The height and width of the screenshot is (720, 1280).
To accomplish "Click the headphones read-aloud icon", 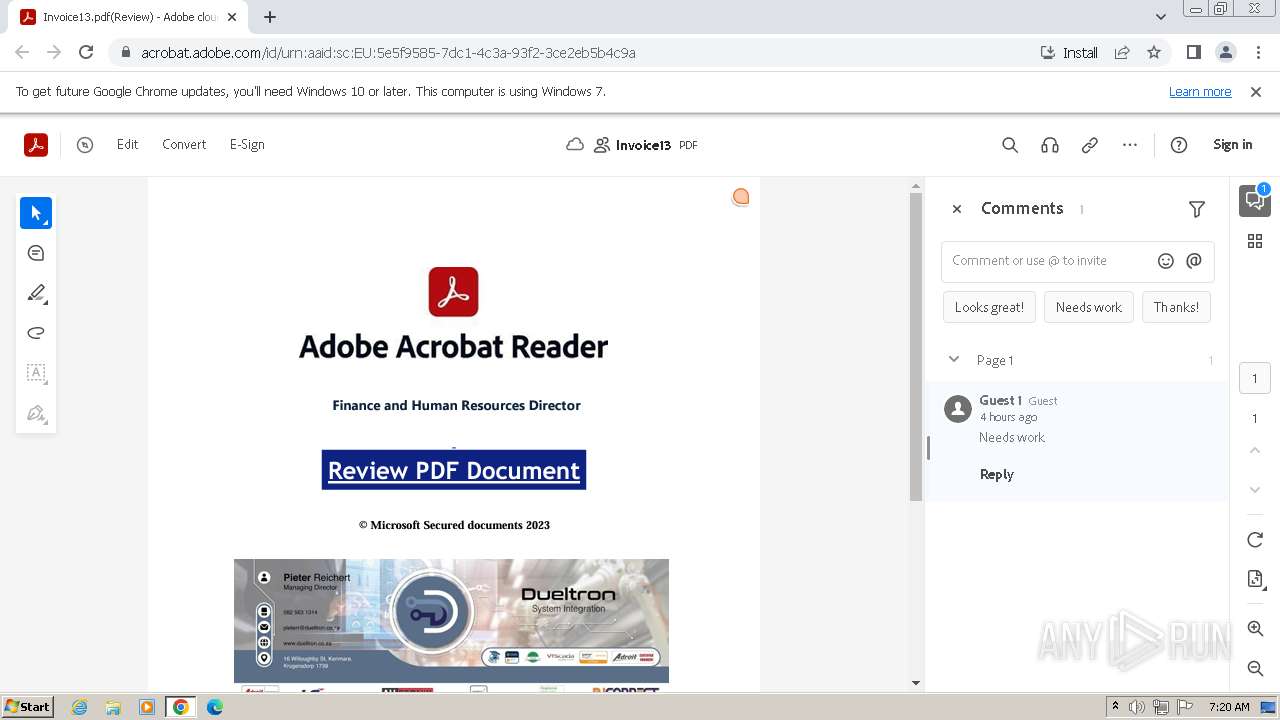I will [x=1050, y=145].
